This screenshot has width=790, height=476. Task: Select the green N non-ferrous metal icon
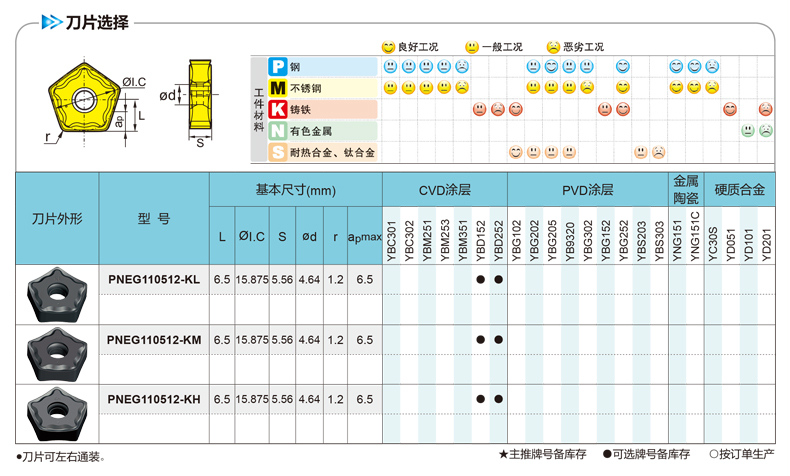point(278,131)
